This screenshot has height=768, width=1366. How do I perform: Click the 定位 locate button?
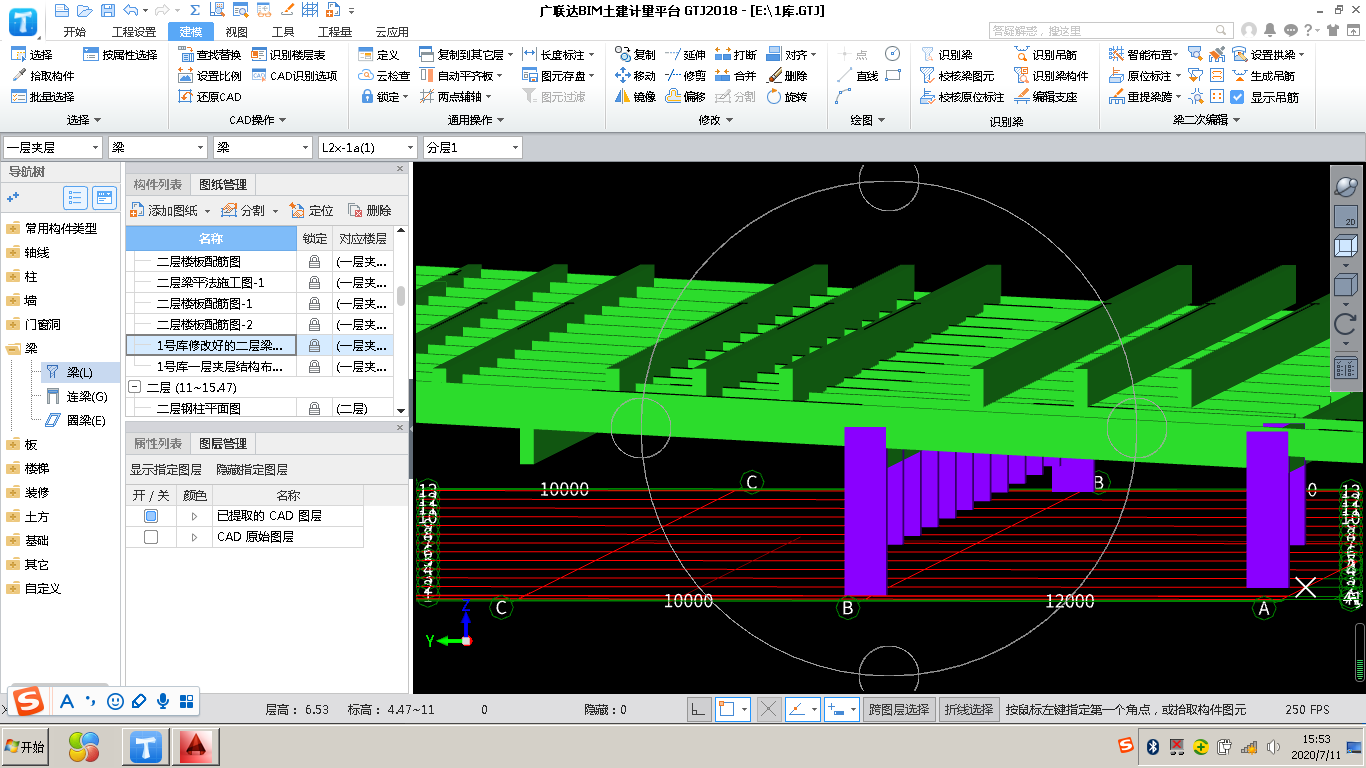coord(311,211)
